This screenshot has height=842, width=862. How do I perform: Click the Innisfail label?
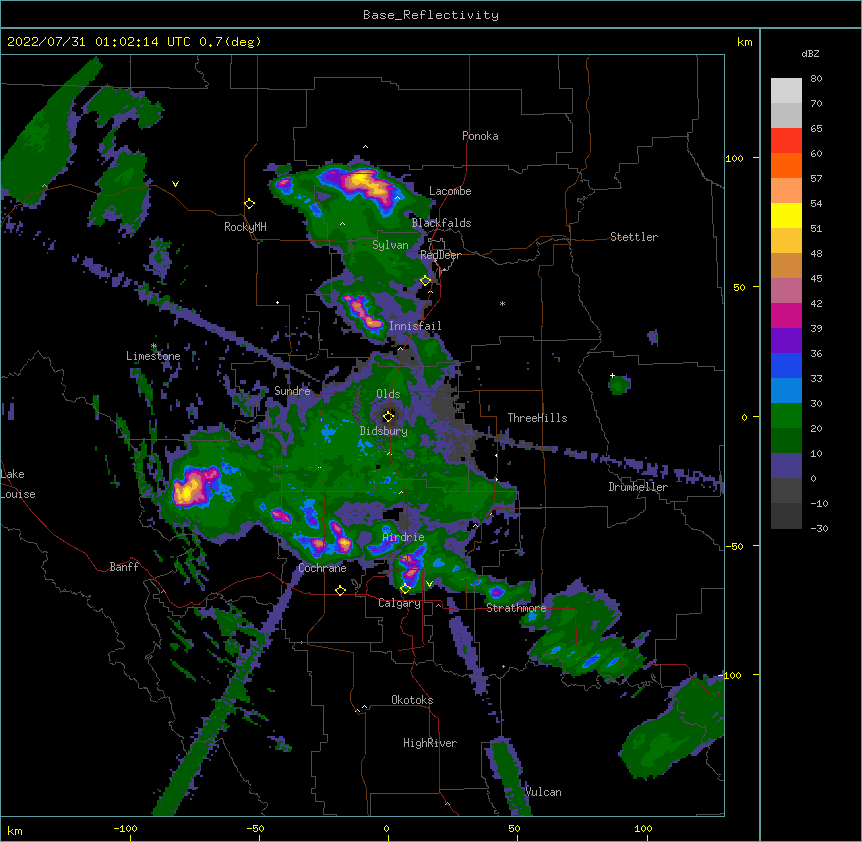click(x=415, y=326)
